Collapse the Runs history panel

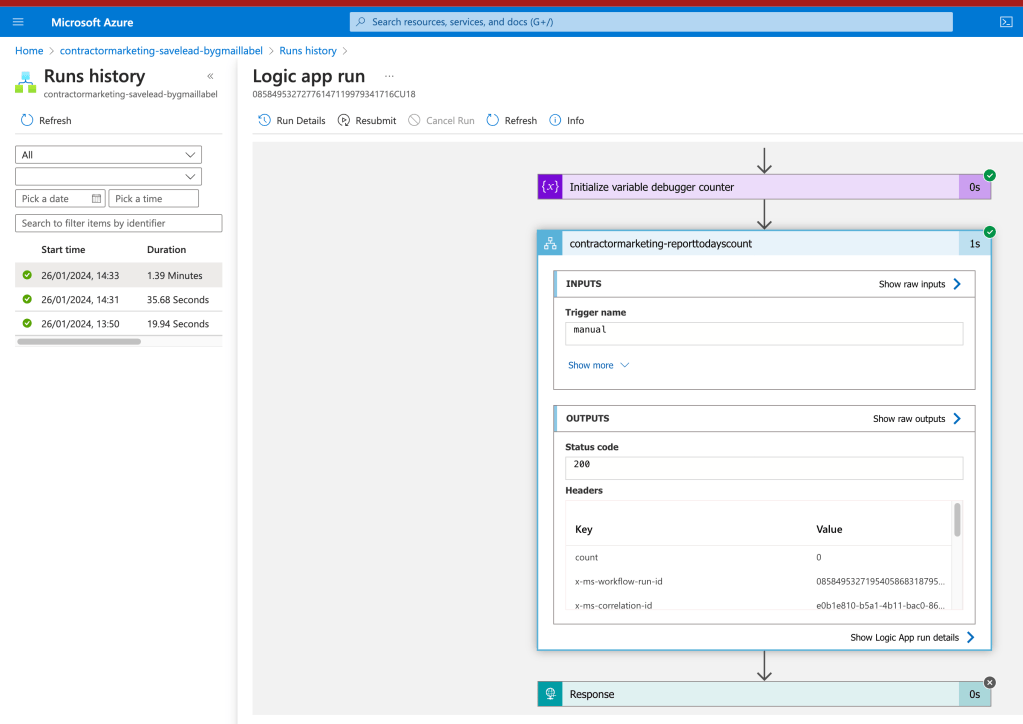pyautogui.click(x=210, y=76)
